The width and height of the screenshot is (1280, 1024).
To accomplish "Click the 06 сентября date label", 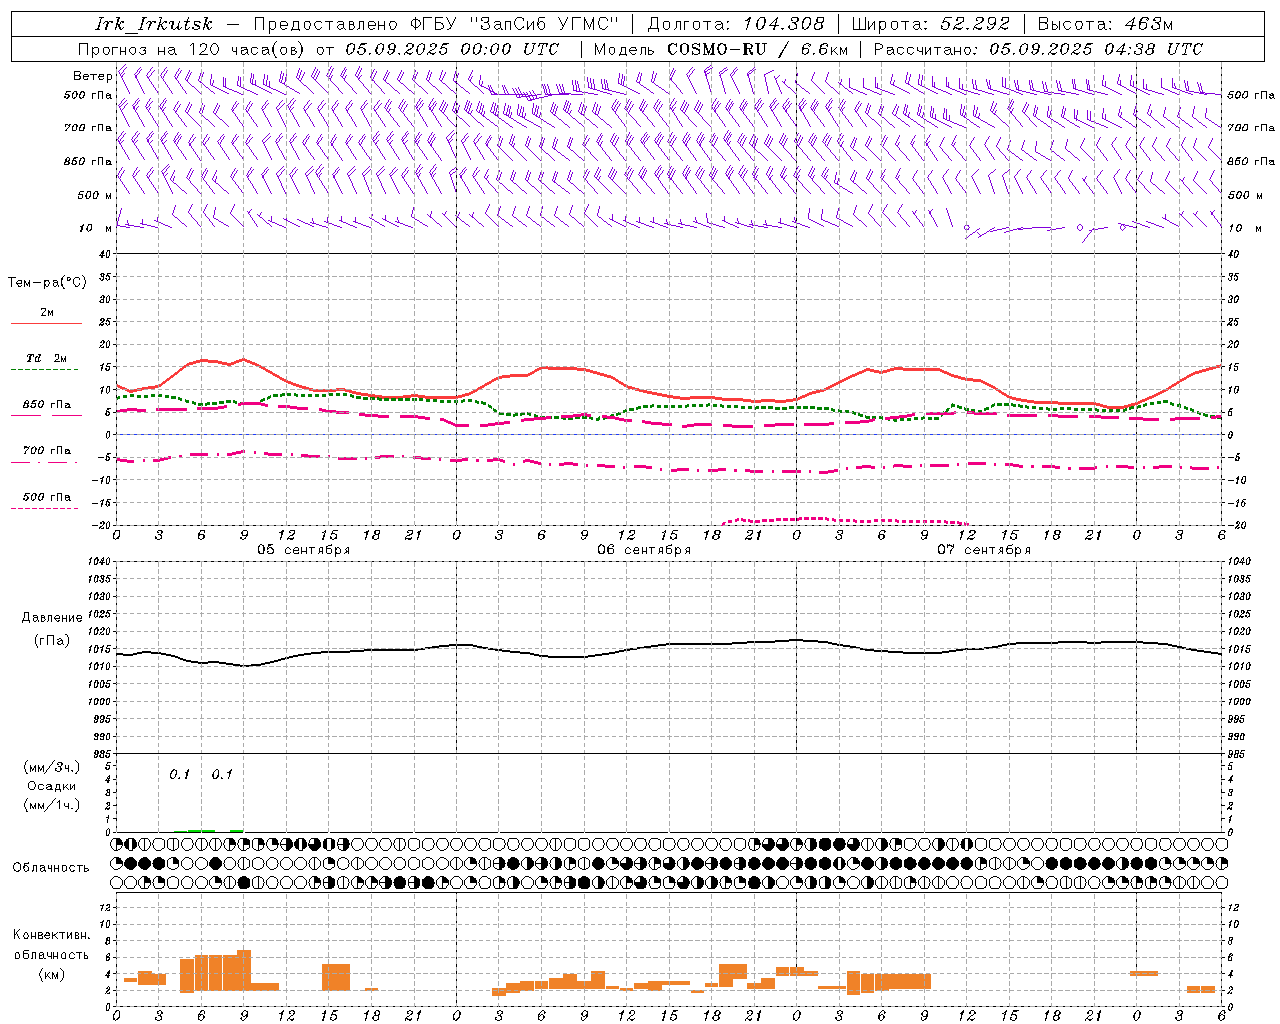I will (x=643, y=549).
